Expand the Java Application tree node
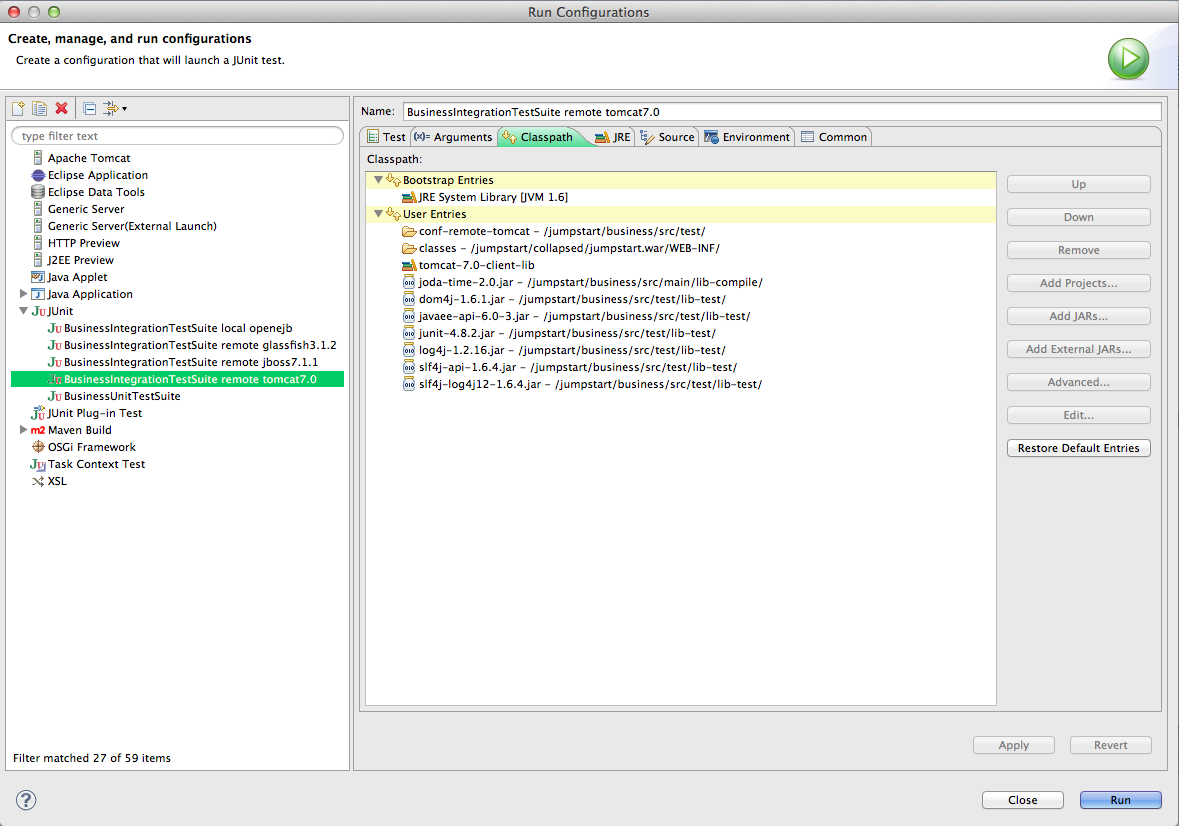 tap(24, 294)
